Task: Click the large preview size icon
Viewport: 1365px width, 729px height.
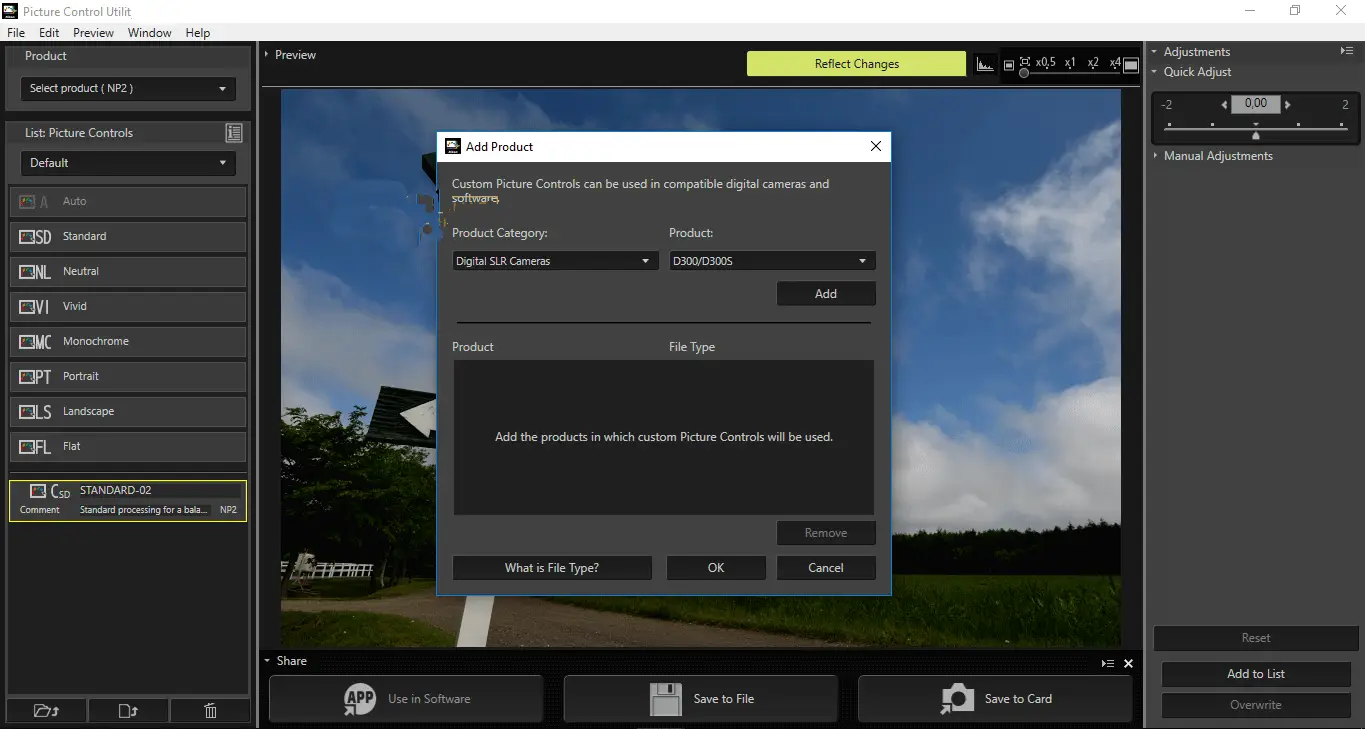Action: [x=1131, y=65]
